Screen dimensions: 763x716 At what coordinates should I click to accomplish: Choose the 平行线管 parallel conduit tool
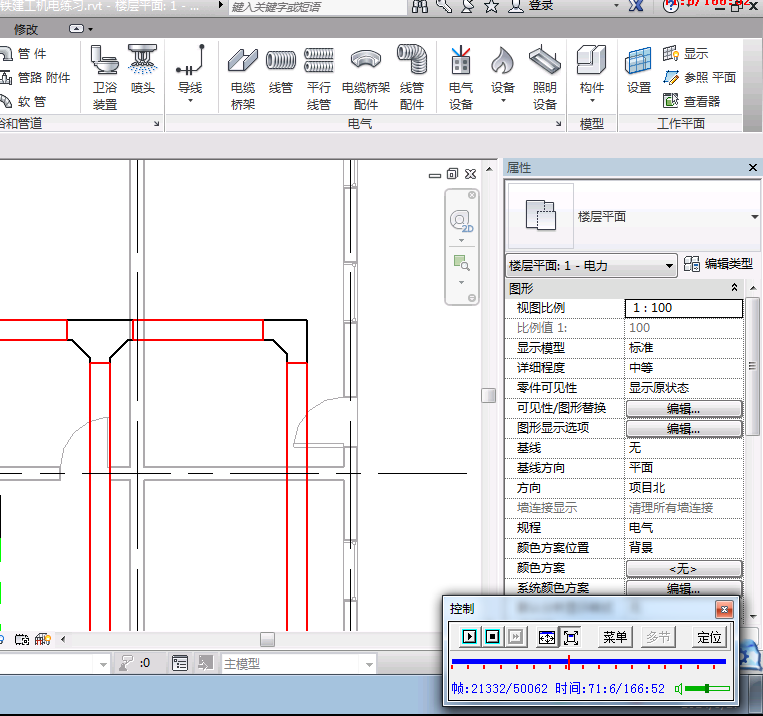[319, 78]
